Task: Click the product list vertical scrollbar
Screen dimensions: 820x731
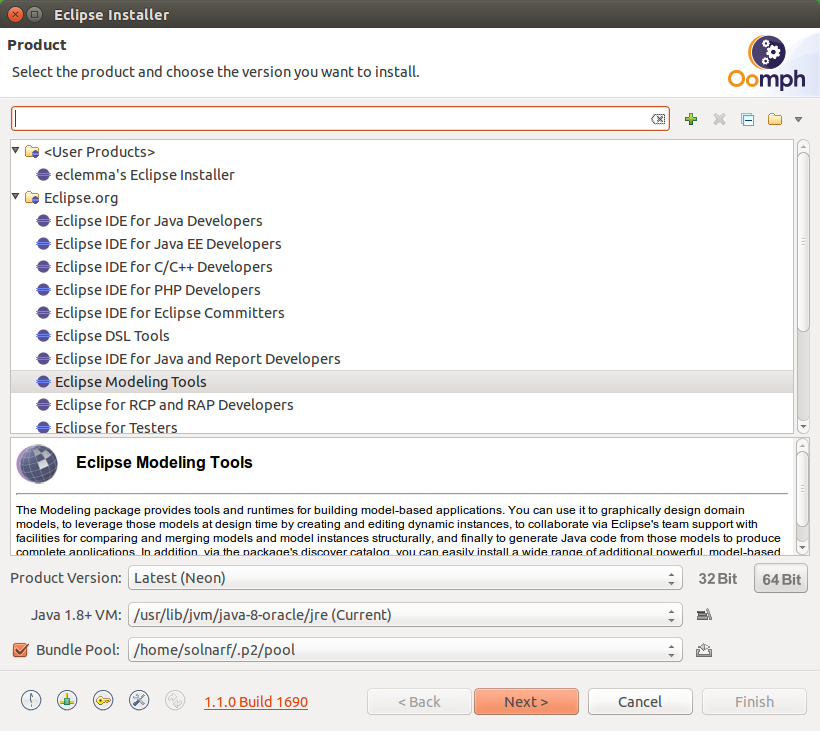Action: click(x=803, y=243)
